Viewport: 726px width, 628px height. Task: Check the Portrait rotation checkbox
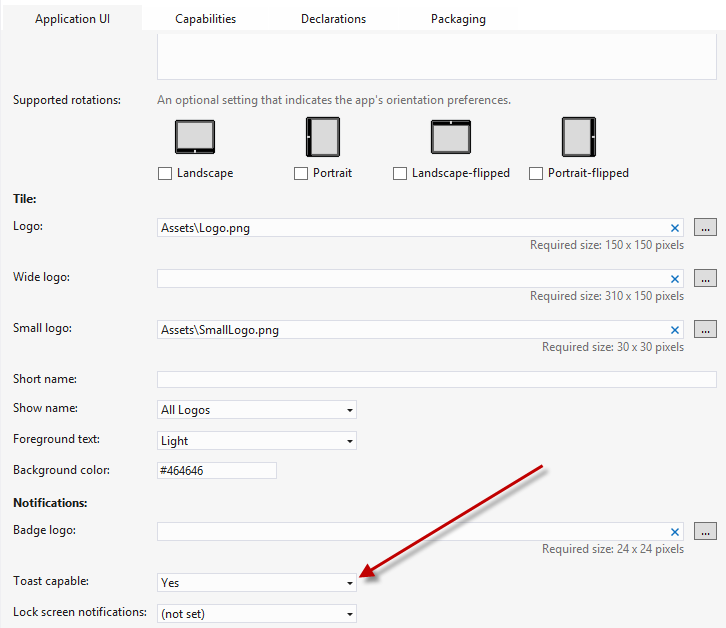click(301, 174)
